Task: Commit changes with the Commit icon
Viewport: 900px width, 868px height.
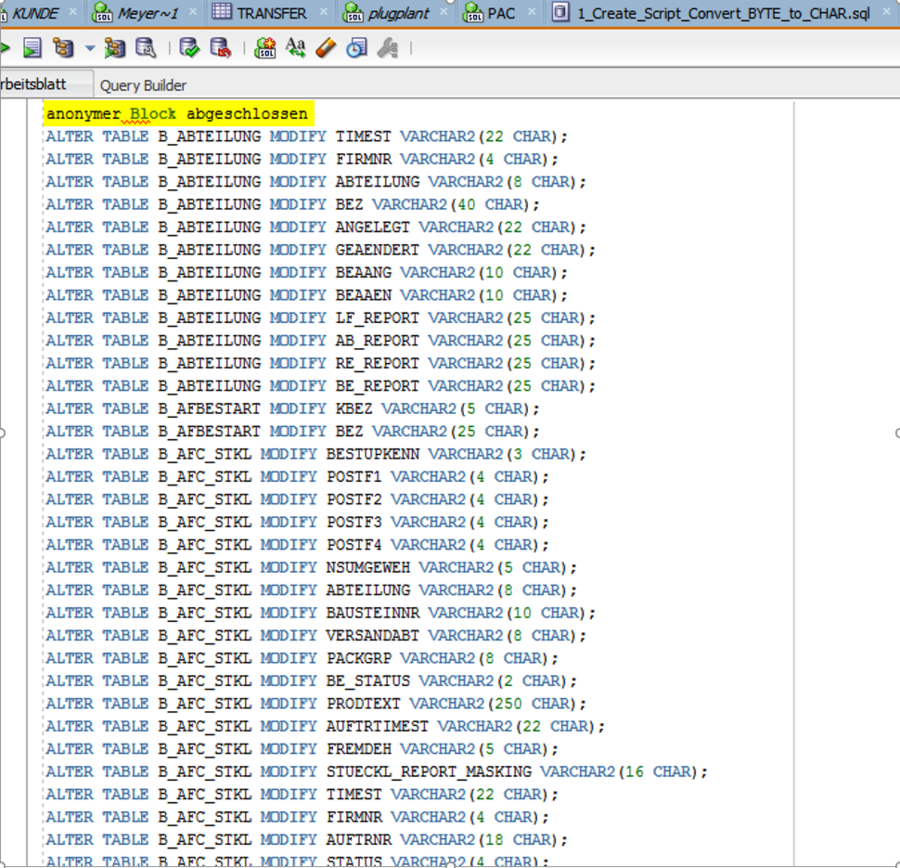Action: coord(190,48)
